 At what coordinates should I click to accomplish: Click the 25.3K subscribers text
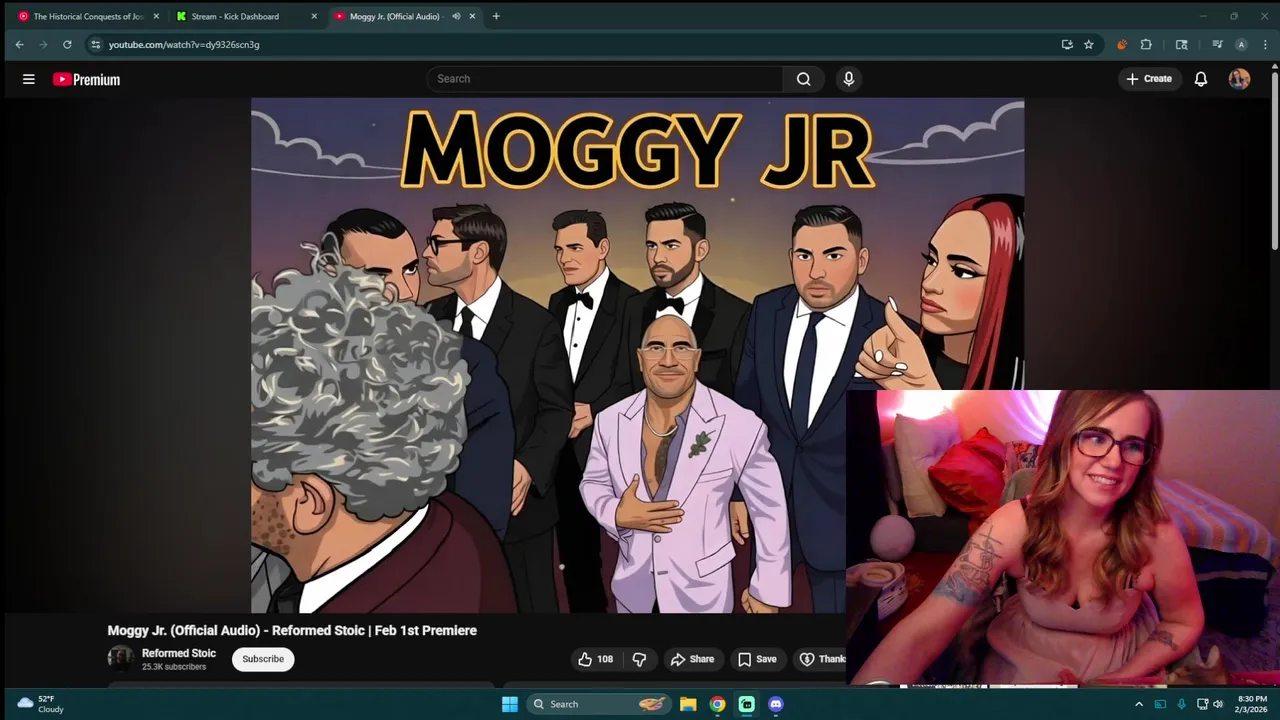point(174,667)
